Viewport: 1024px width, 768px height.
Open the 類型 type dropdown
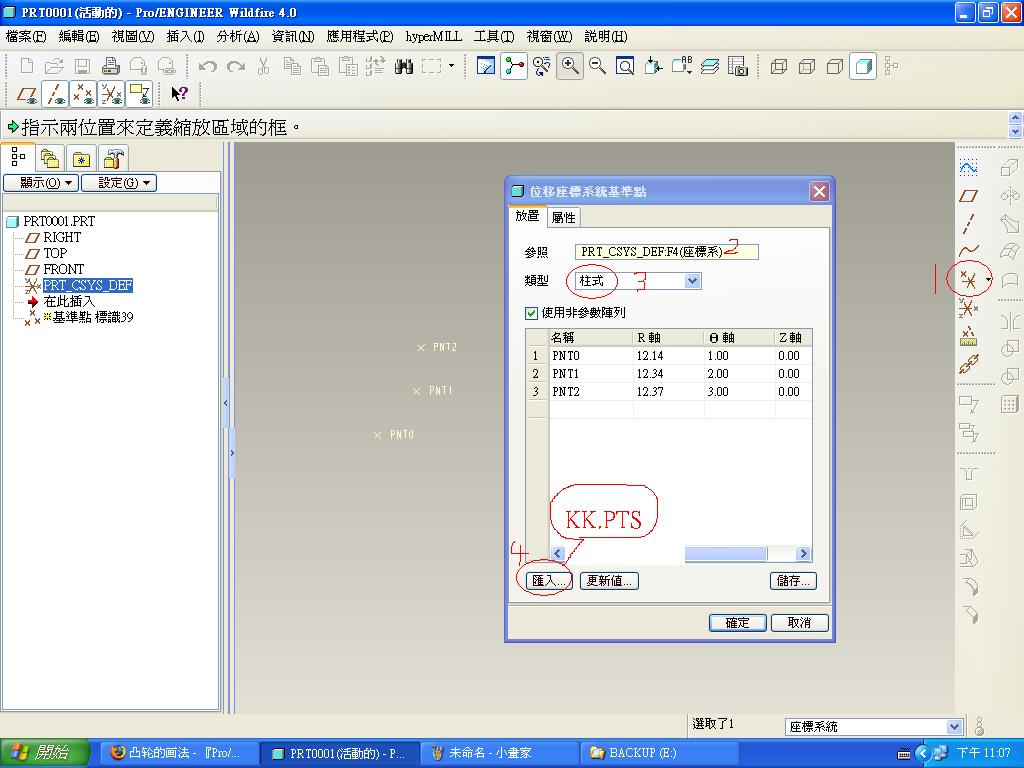point(692,281)
